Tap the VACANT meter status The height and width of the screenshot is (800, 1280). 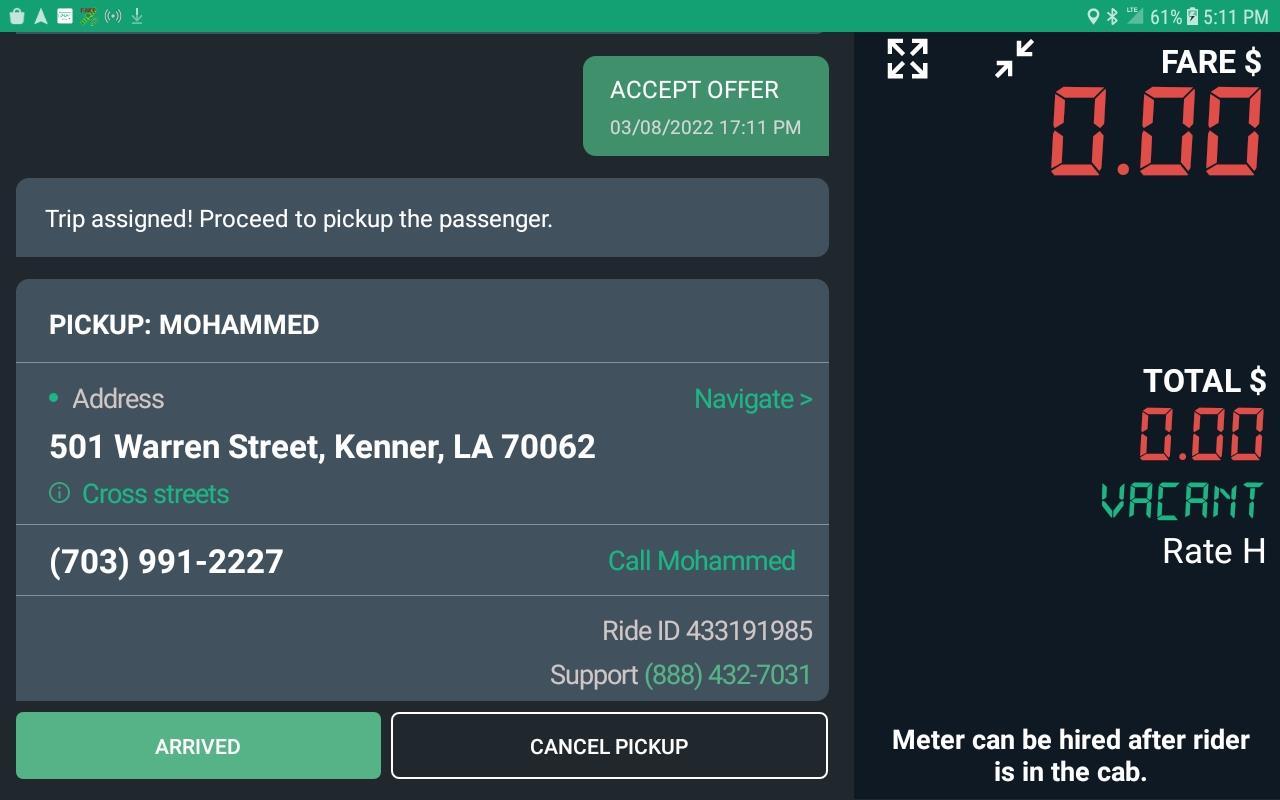point(1182,500)
